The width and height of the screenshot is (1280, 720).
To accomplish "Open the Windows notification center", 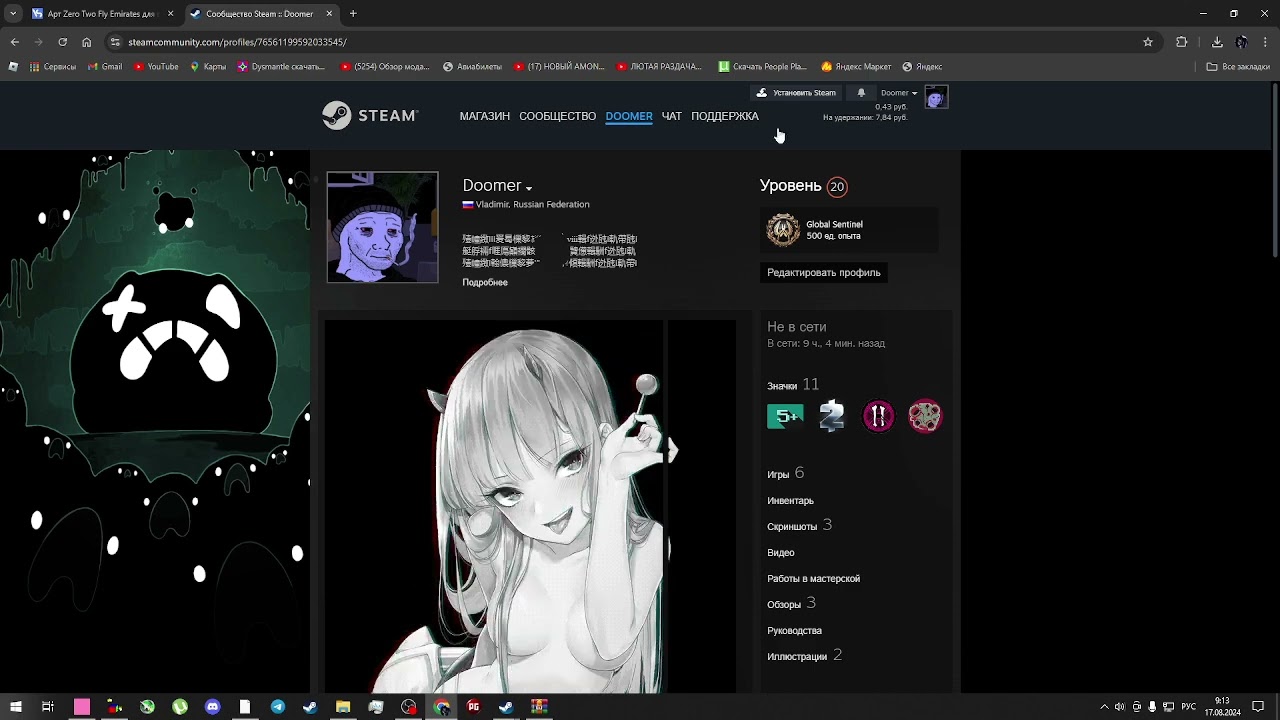I will coord(1258,707).
